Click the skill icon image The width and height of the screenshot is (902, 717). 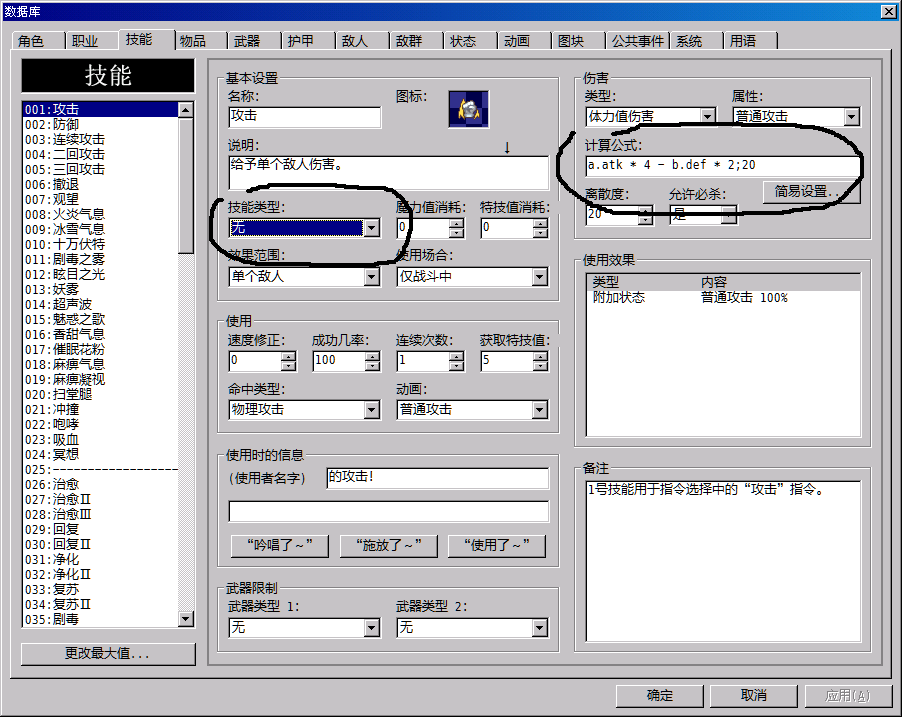pos(469,109)
